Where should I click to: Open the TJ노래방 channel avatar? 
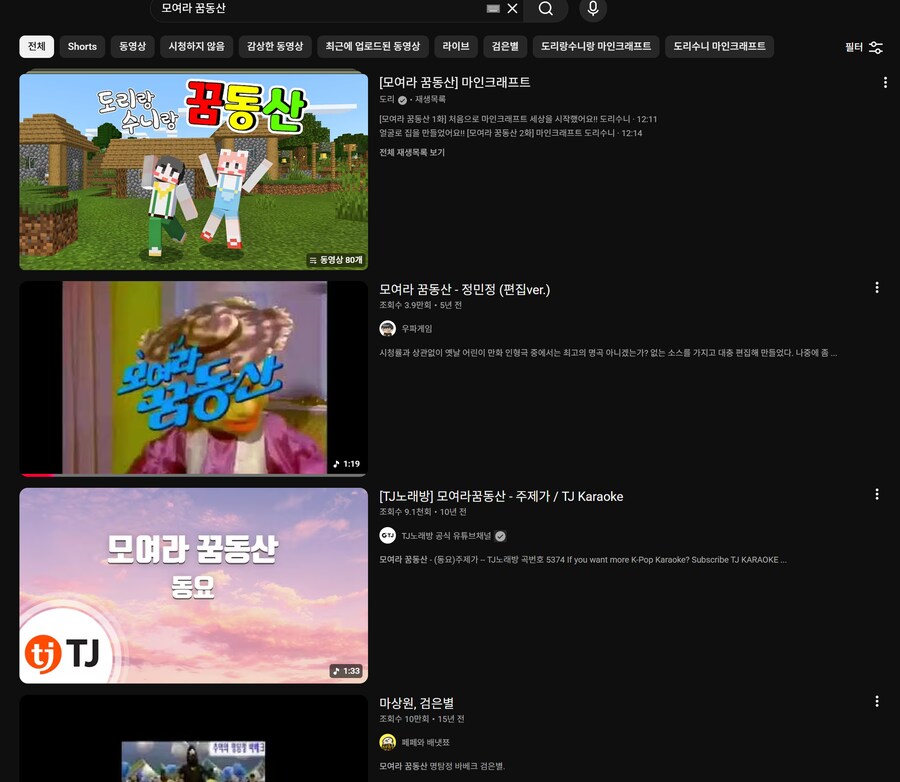(x=387, y=535)
